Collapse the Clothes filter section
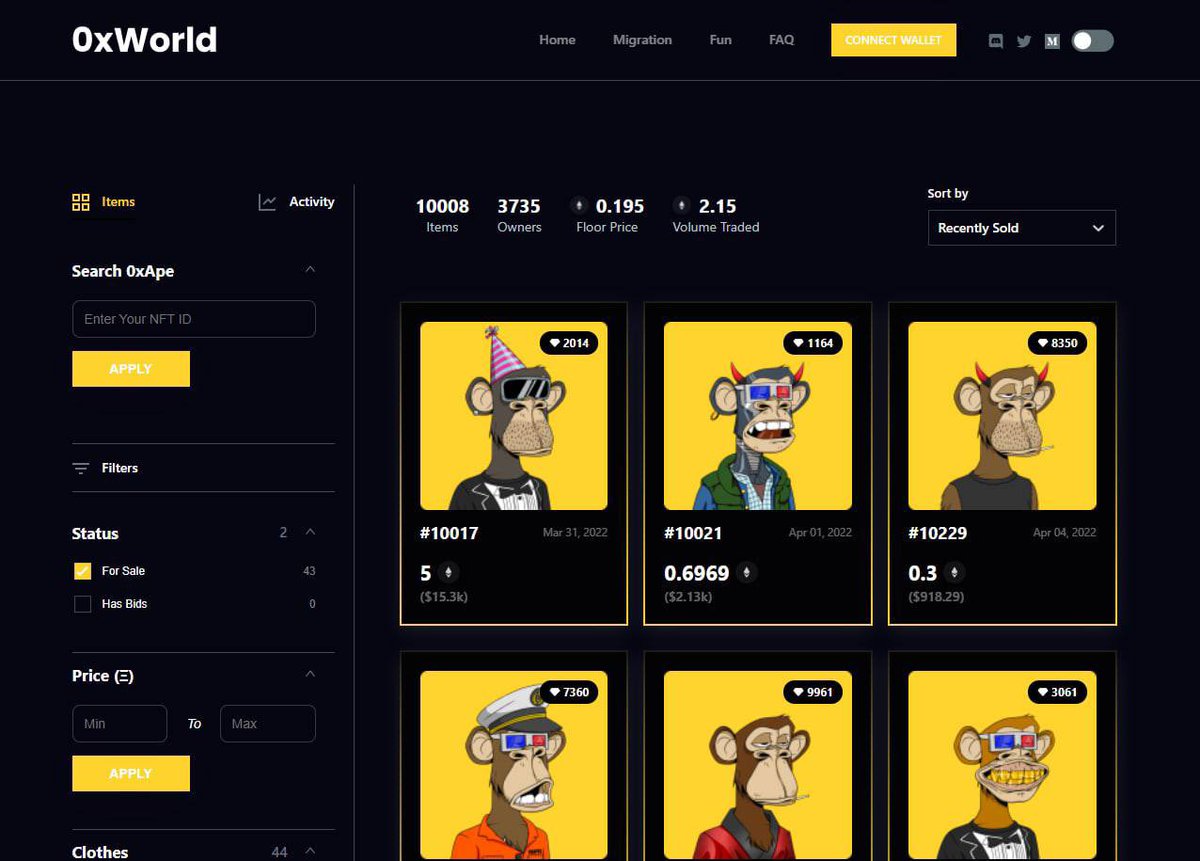The image size is (1200, 861). point(310,852)
